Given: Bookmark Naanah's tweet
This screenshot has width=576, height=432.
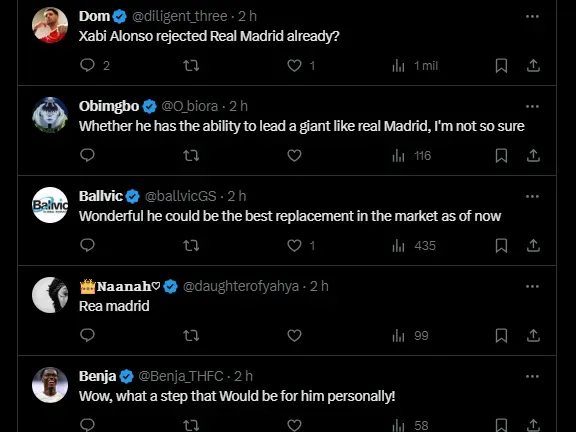Looking at the screenshot, I should 501,335.
